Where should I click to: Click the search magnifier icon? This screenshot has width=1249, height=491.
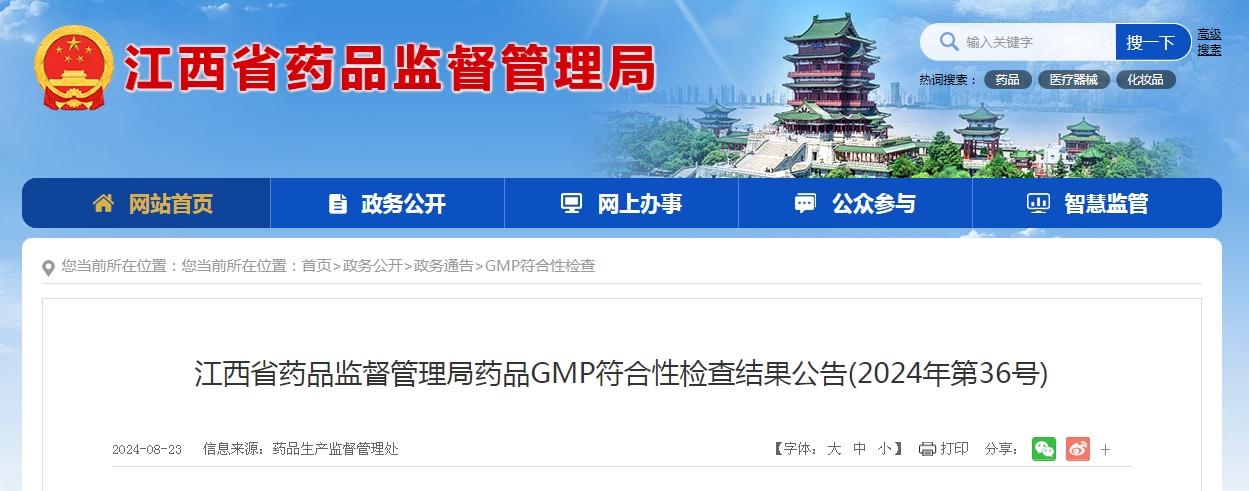pyautogui.click(x=946, y=42)
